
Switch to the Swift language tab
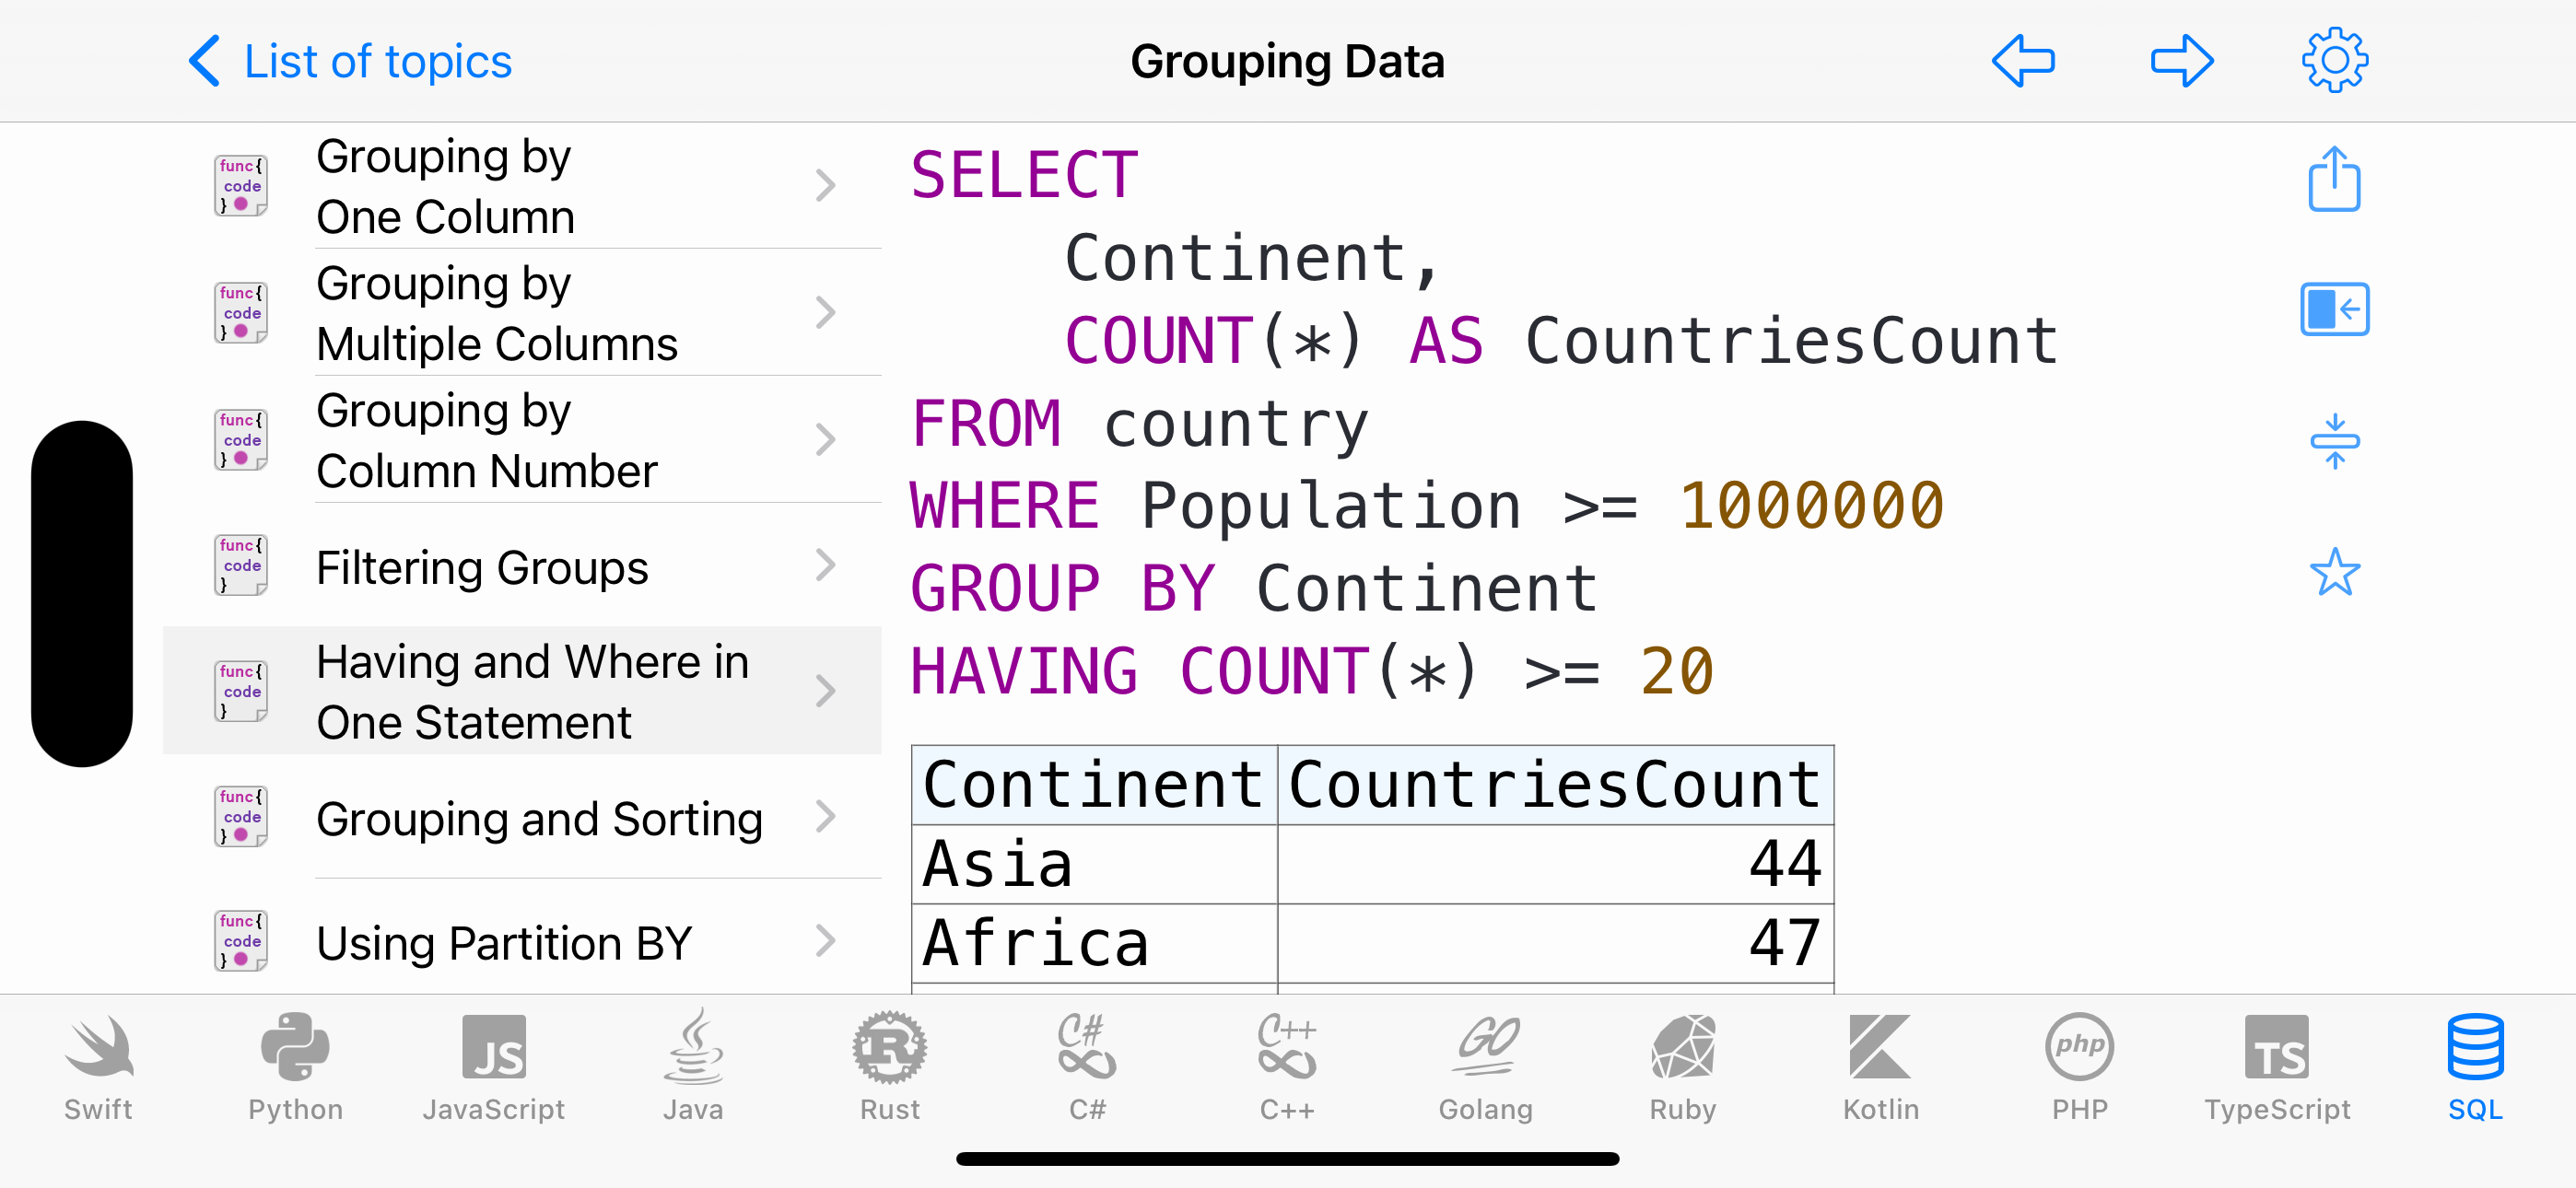[98, 1067]
